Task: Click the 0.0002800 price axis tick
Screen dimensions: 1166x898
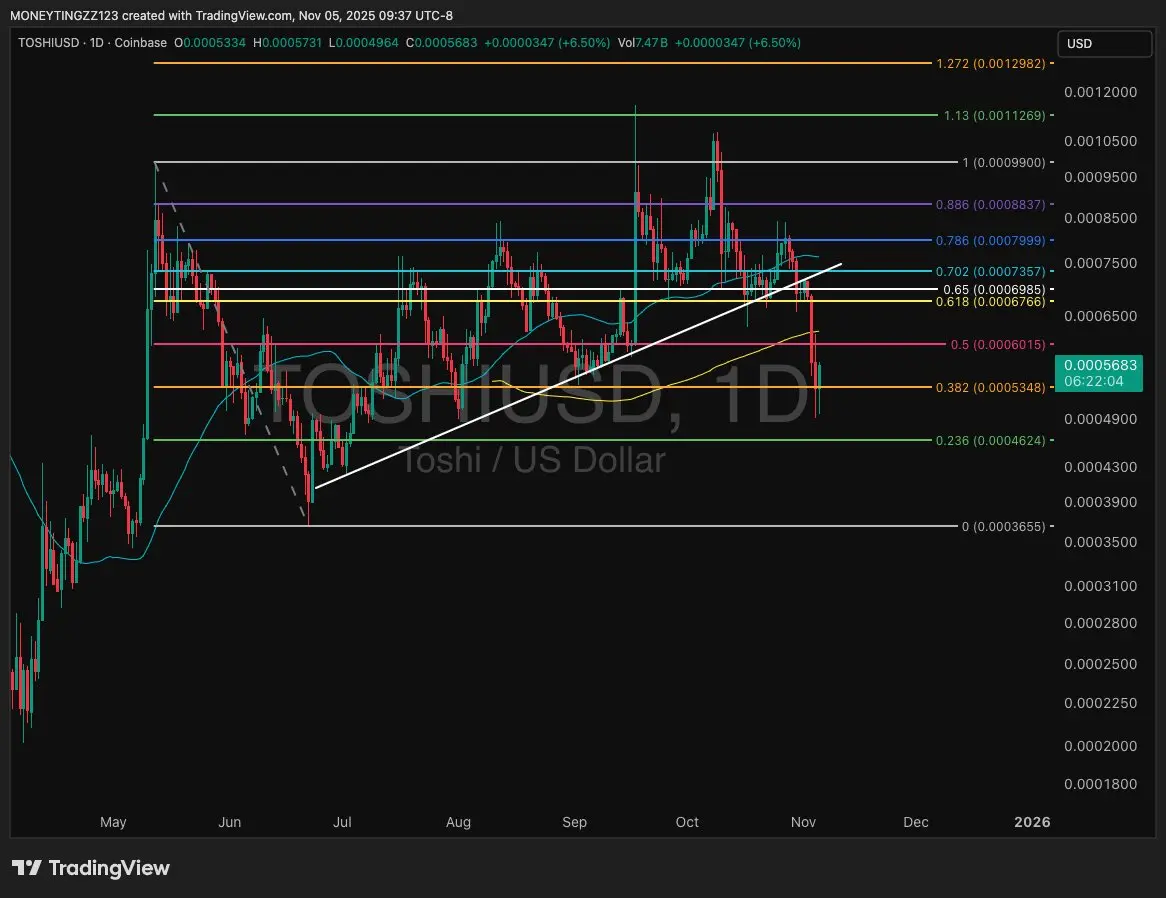Action: [1101, 623]
